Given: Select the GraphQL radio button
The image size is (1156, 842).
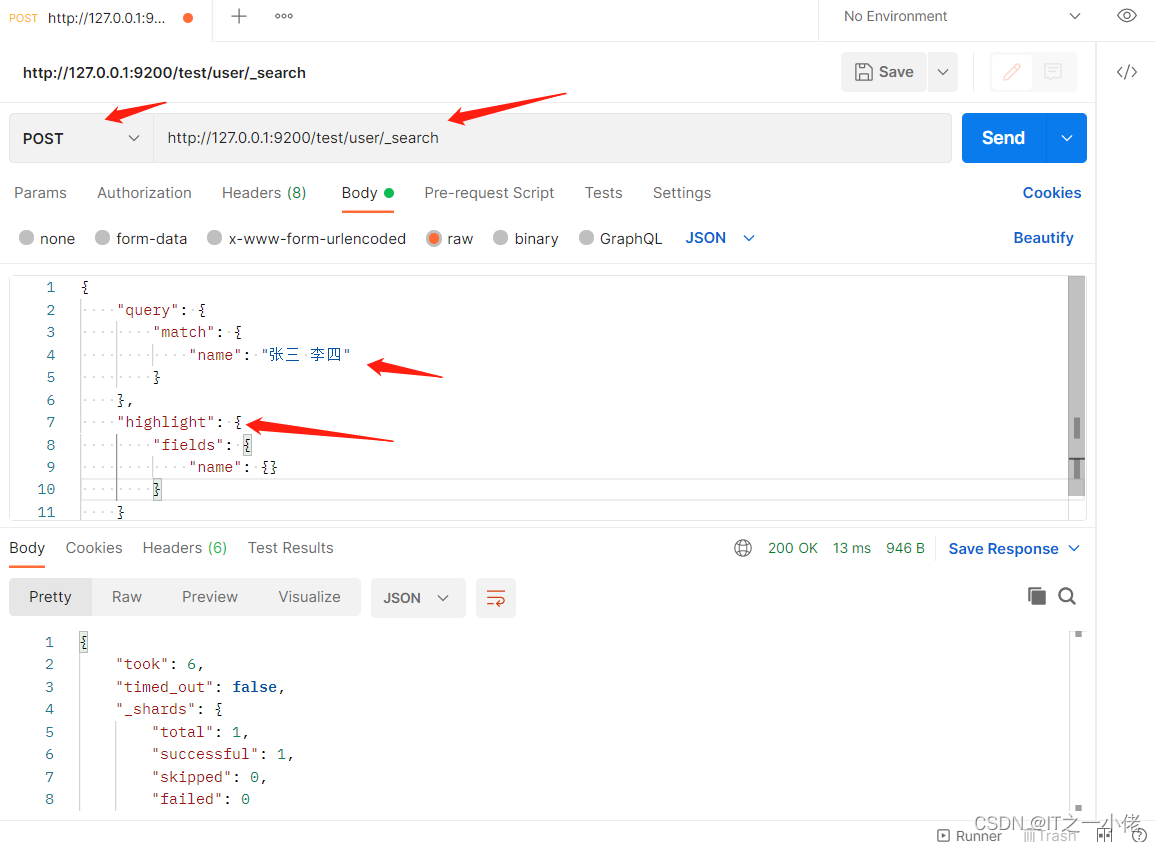Looking at the screenshot, I should point(586,237).
